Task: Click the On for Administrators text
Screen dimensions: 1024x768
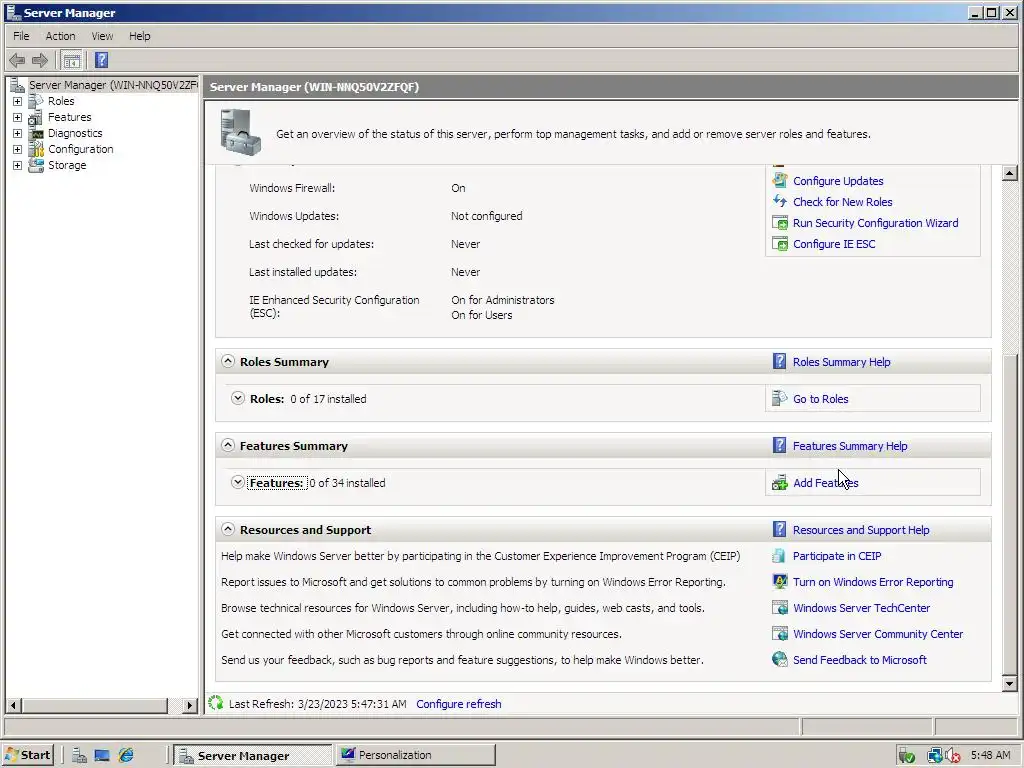Action: [503, 300]
